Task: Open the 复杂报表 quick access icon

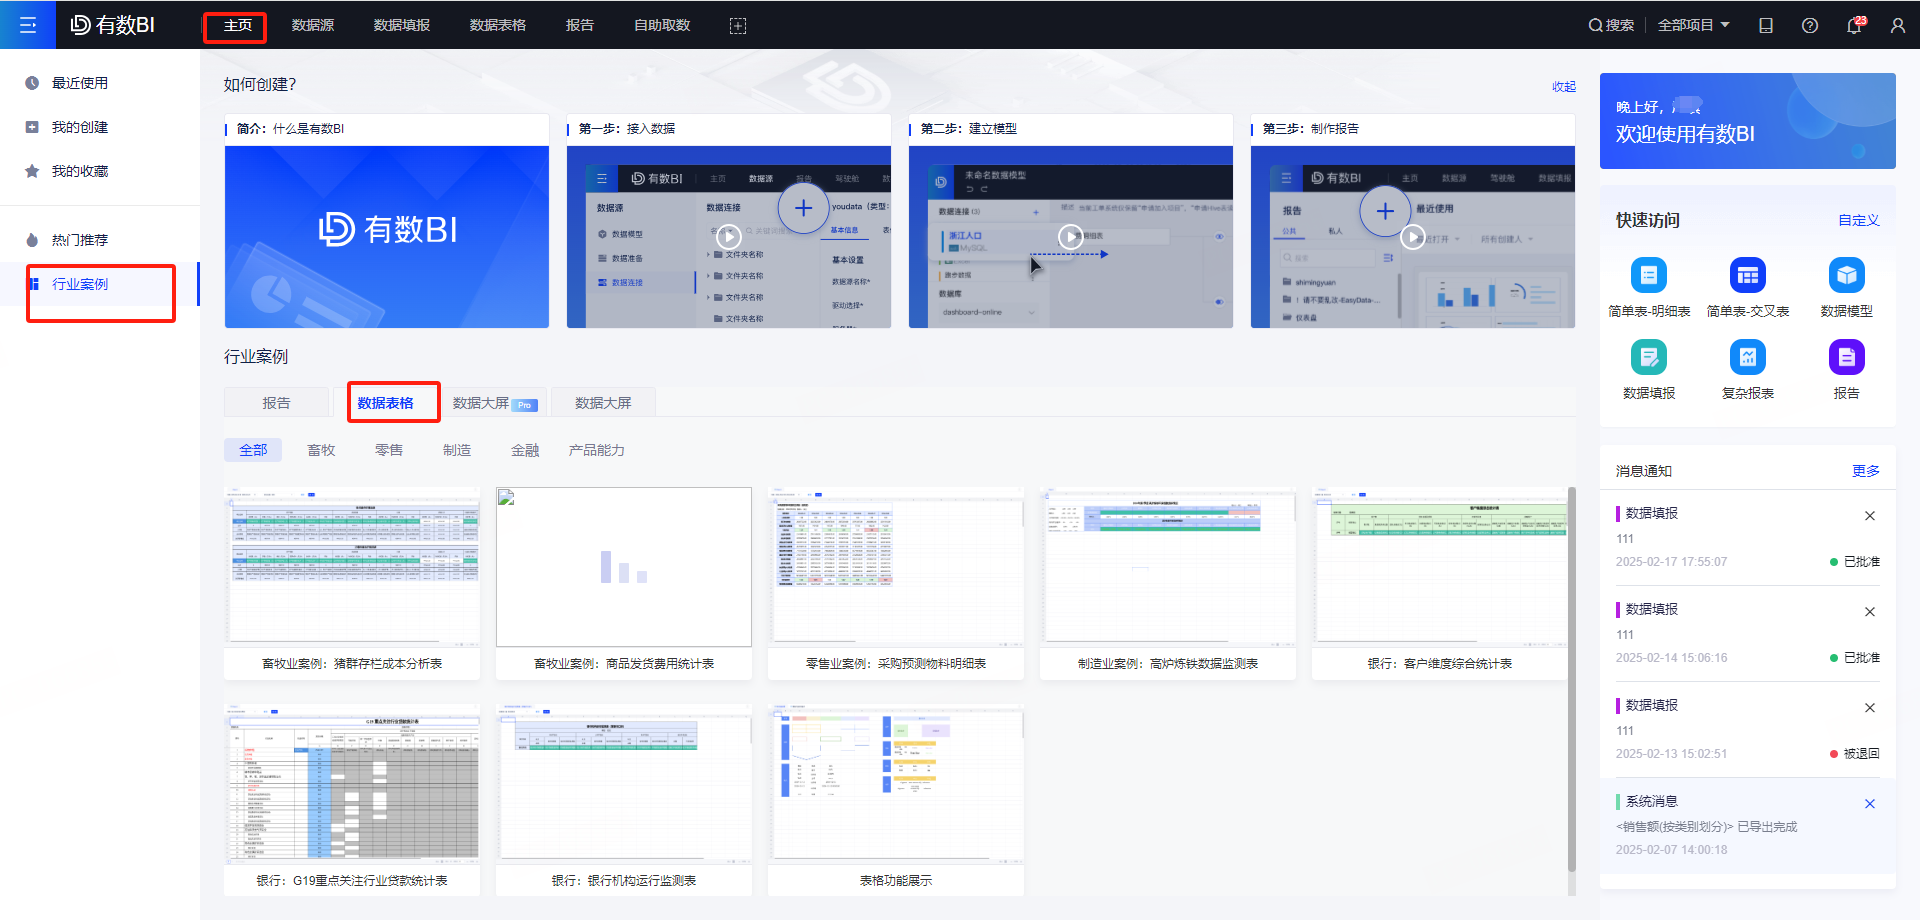Action: 1747,358
